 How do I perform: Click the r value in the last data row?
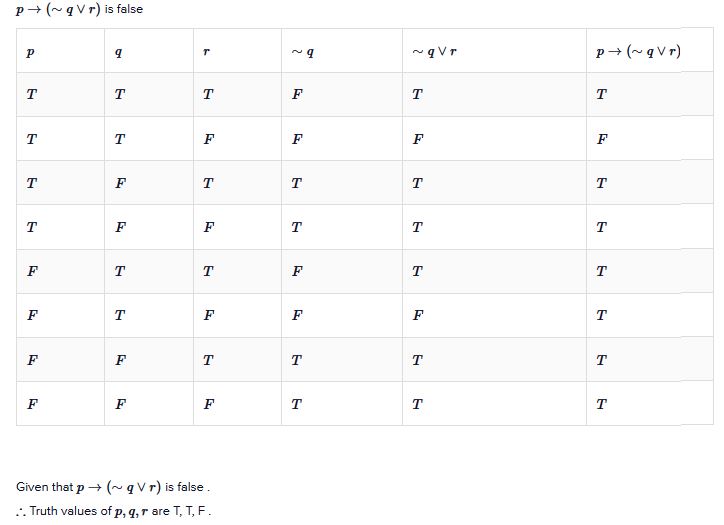[x=207, y=404]
